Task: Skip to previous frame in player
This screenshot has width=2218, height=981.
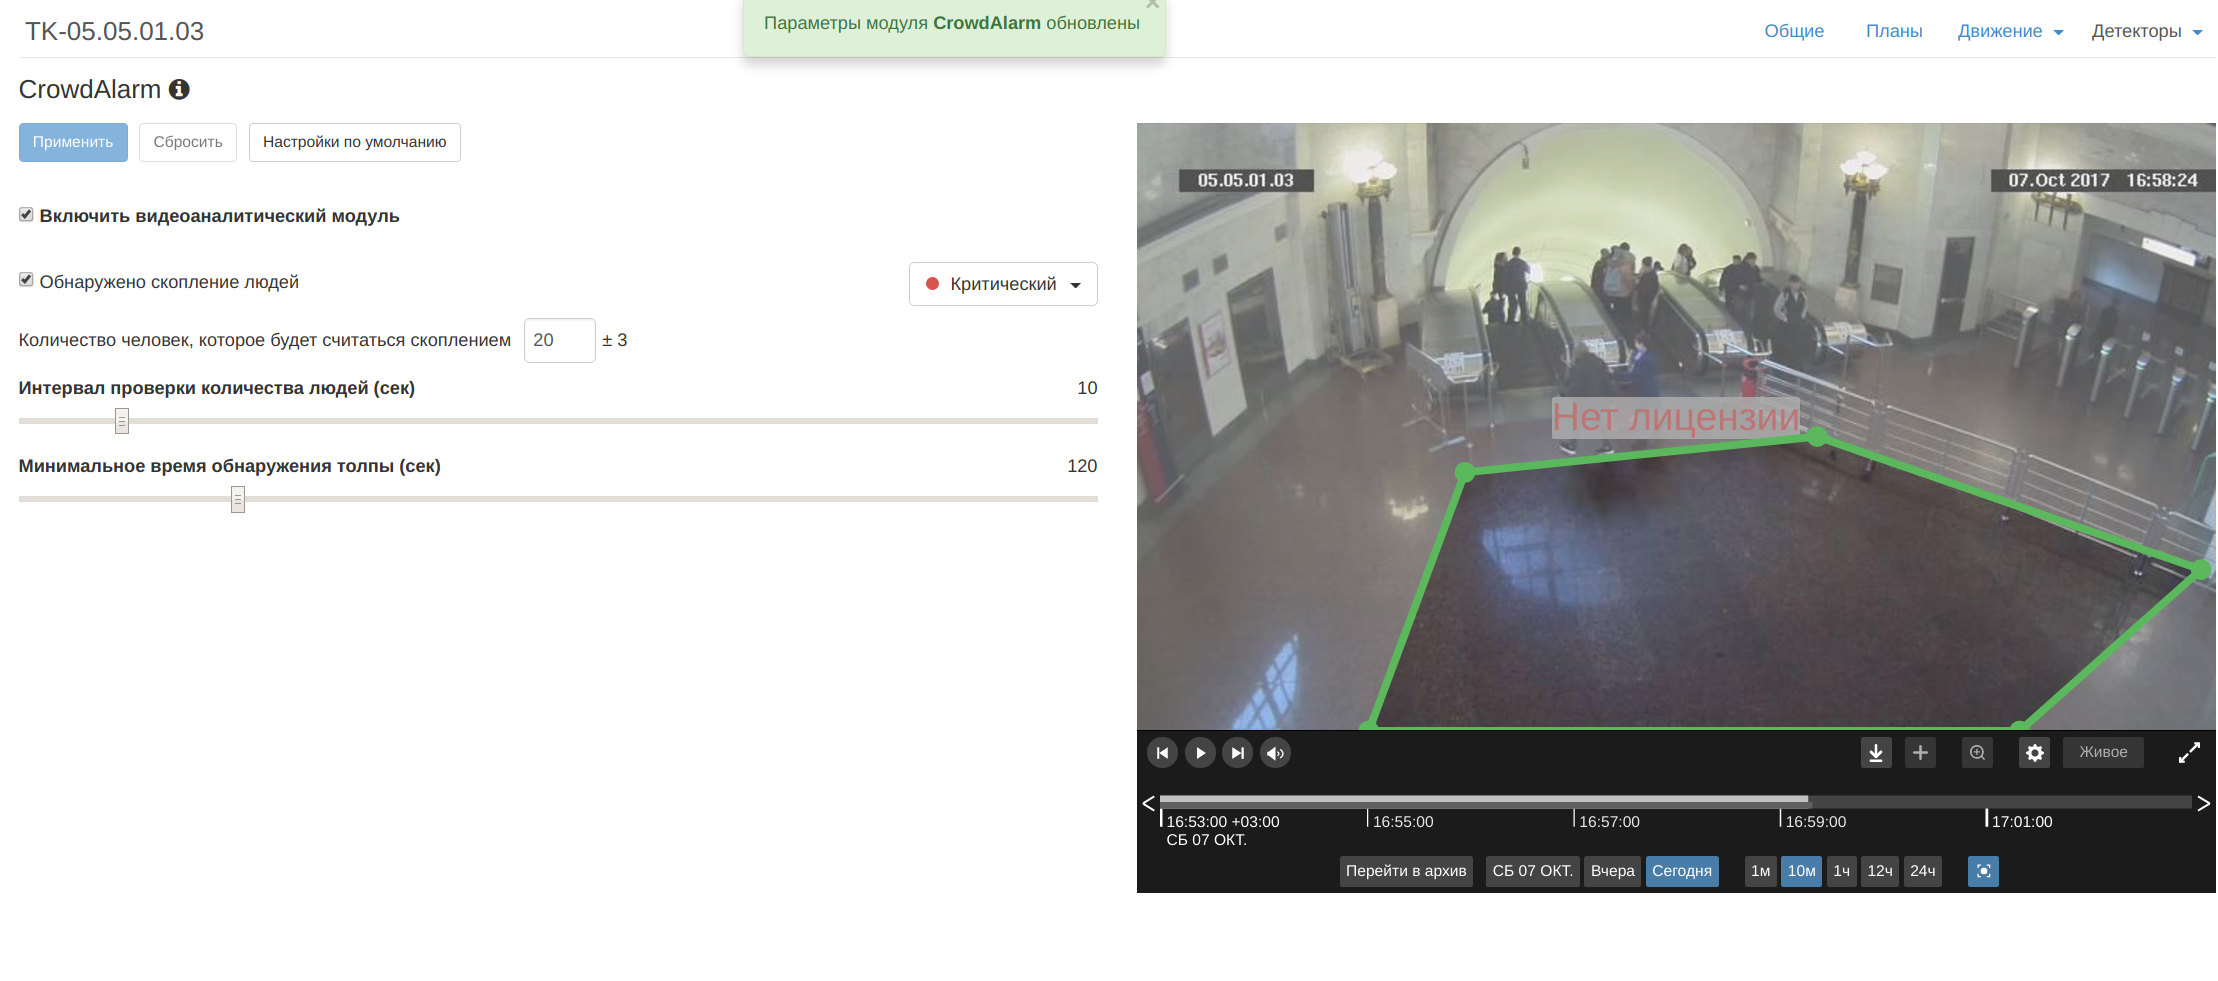Action: pyautogui.click(x=1162, y=753)
